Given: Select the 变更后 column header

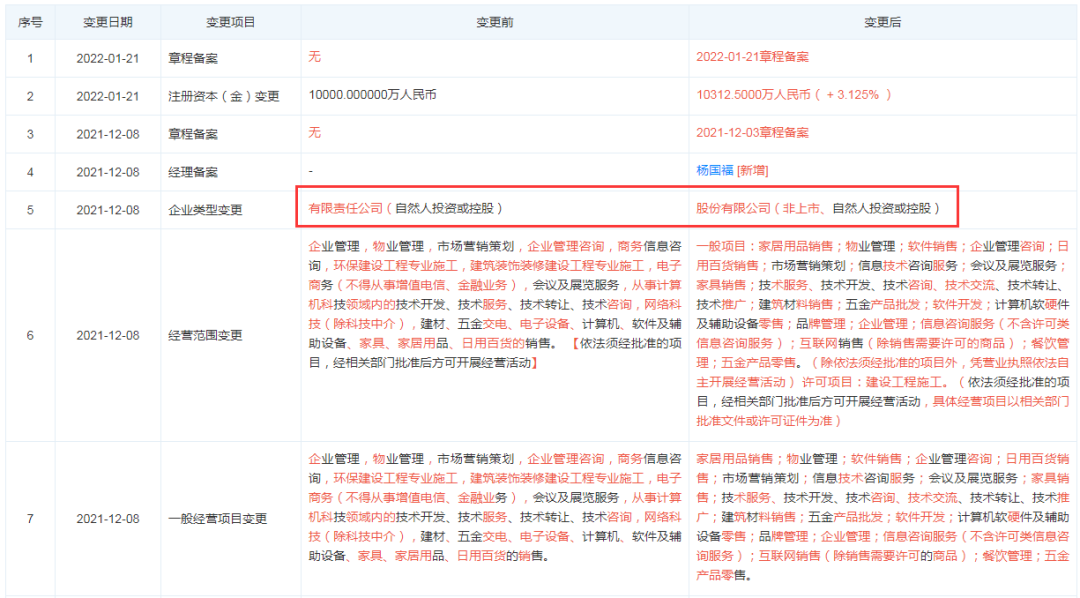Looking at the screenshot, I should (883, 21).
